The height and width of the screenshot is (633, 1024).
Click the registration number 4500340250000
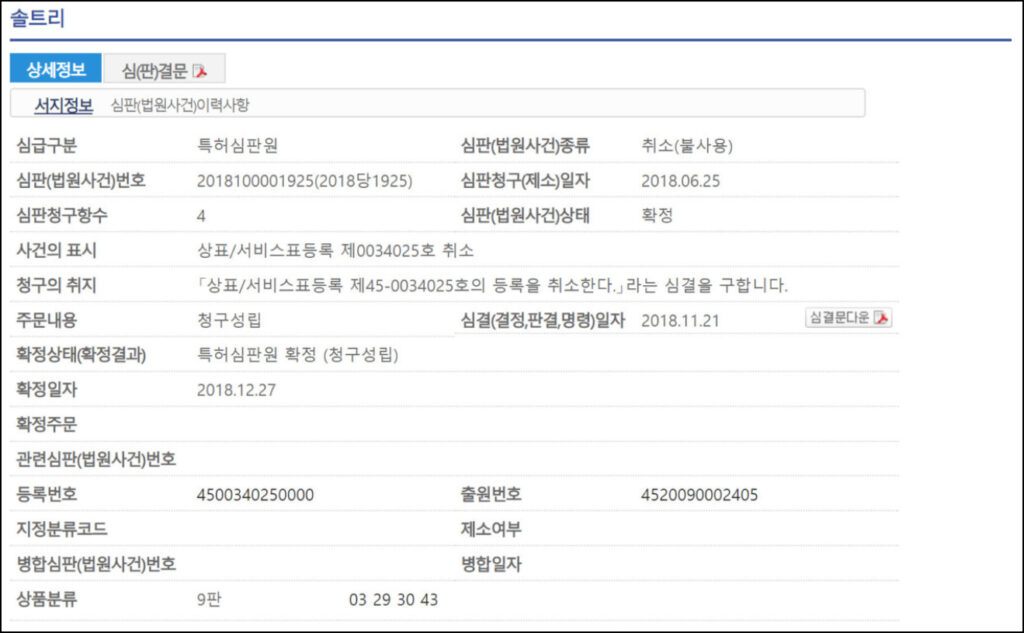(x=256, y=495)
